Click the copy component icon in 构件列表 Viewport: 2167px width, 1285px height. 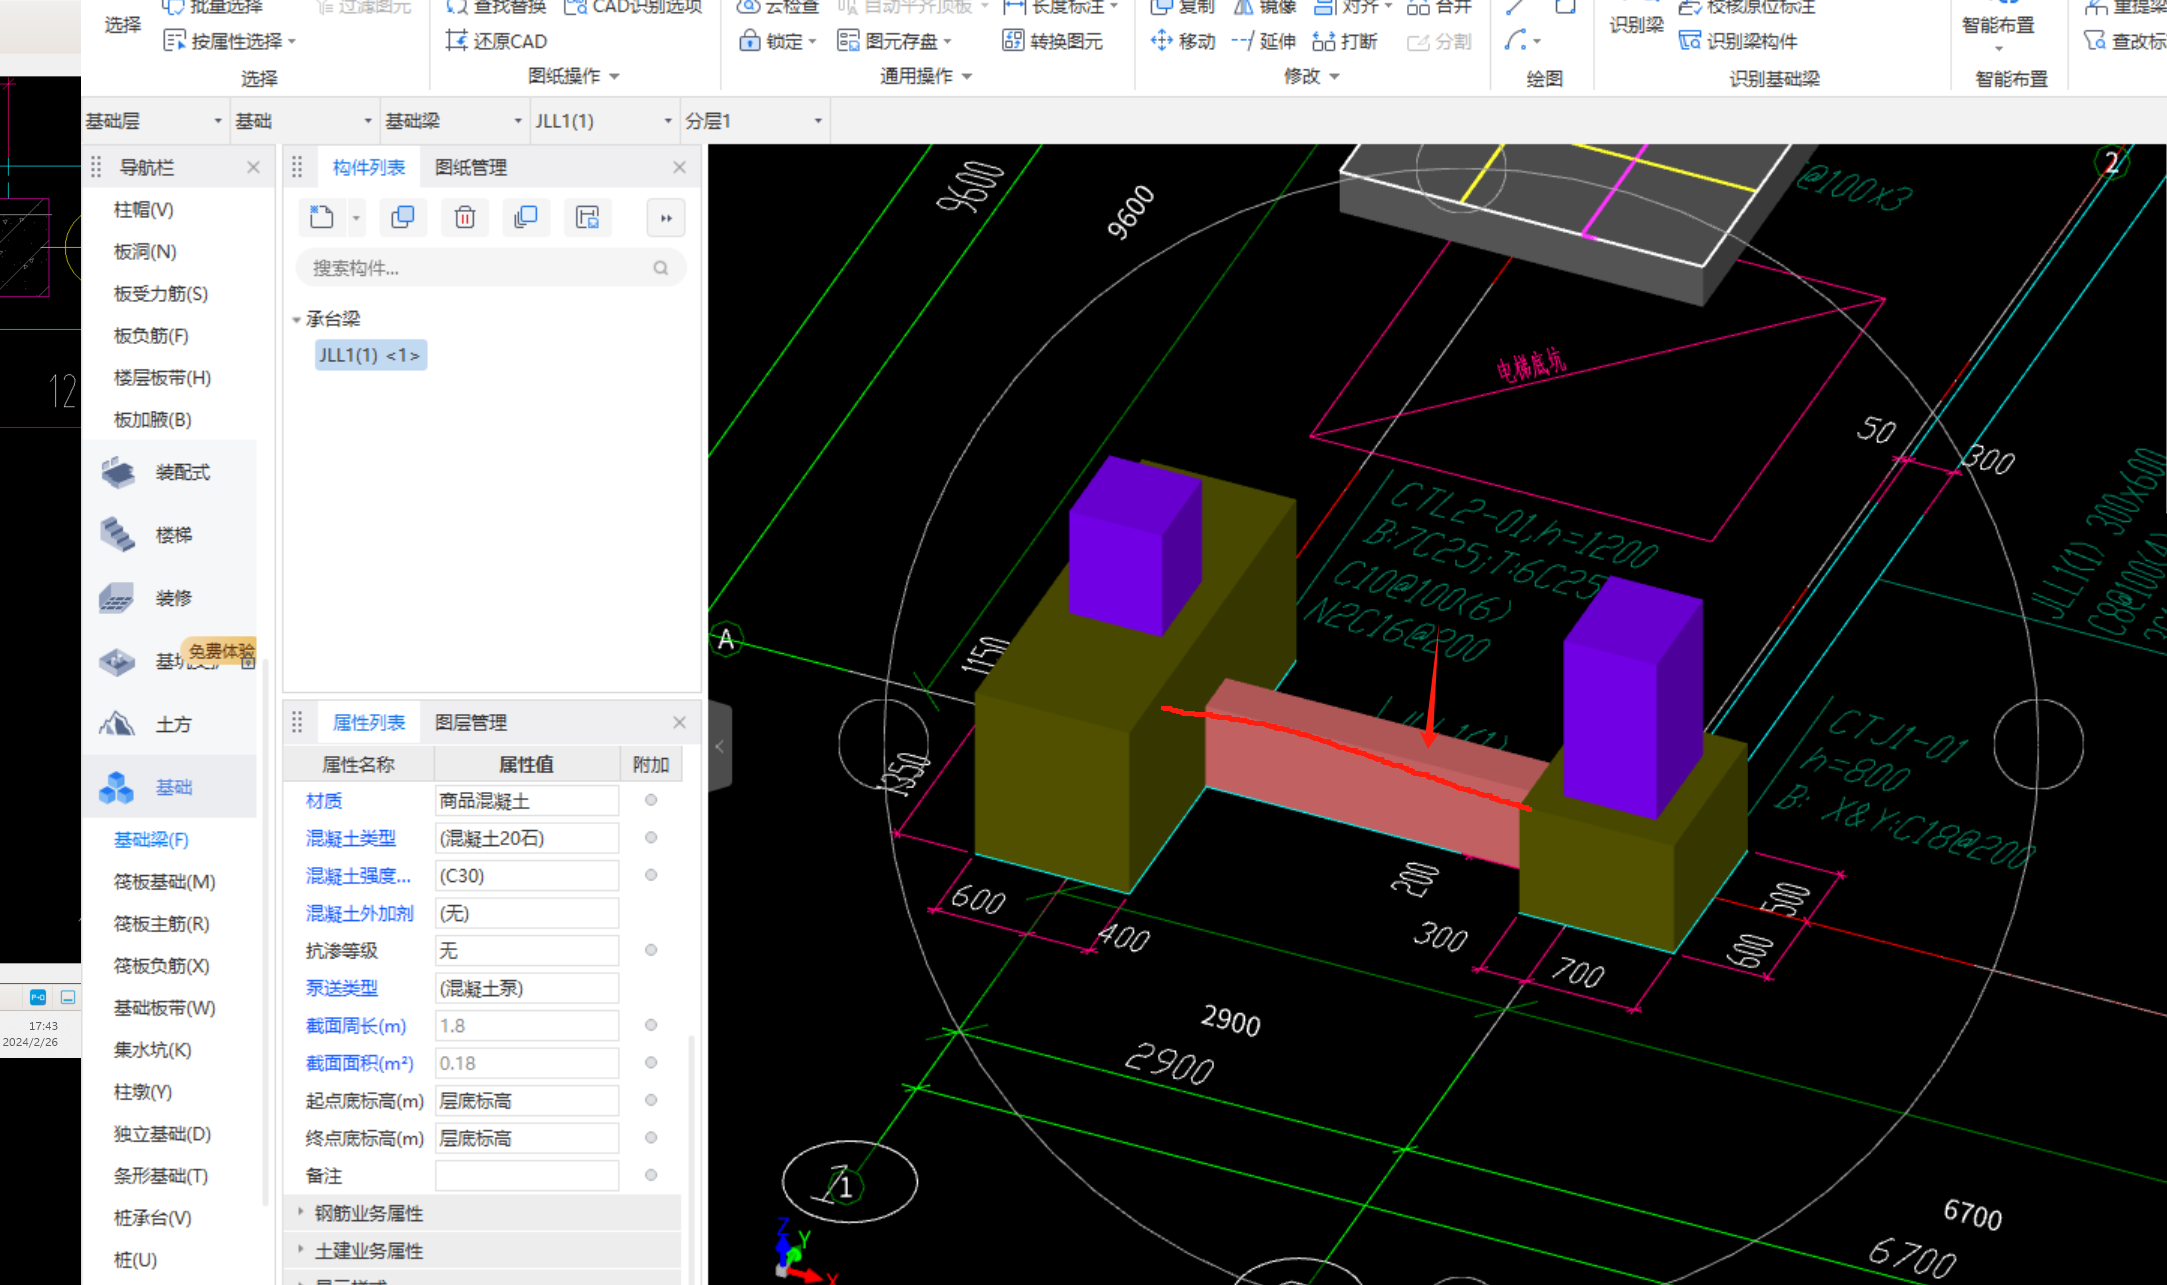tap(403, 217)
